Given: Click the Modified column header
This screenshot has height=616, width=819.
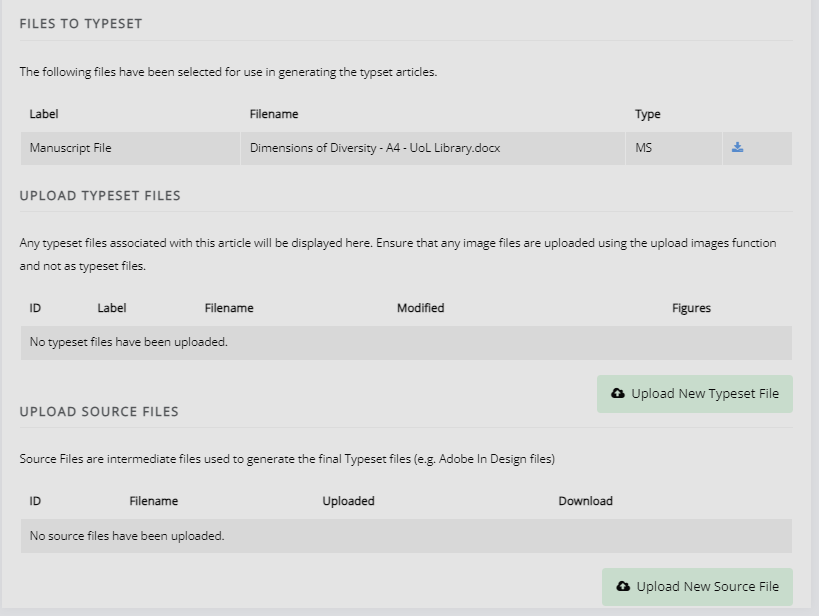Looking at the screenshot, I should point(420,308).
